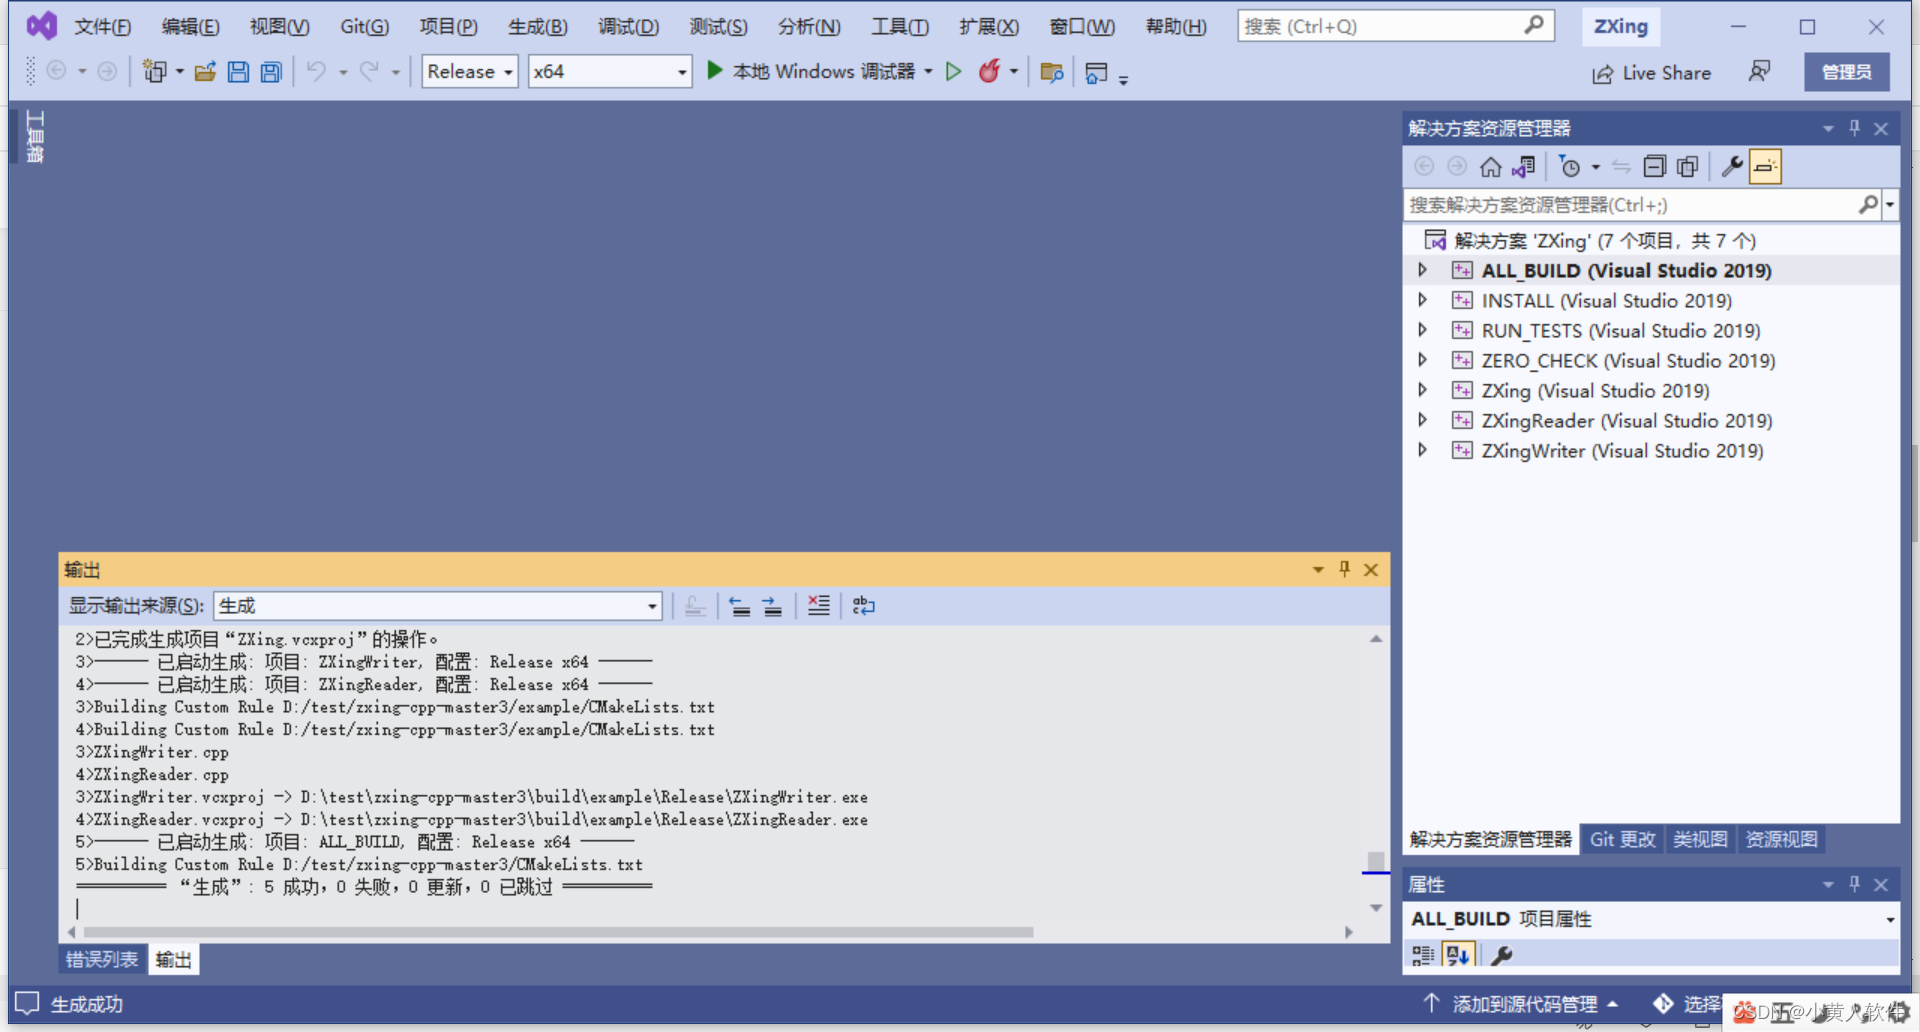Click the Solution Explorer Home icon
1920x1032 pixels.
click(x=1490, y=167)
